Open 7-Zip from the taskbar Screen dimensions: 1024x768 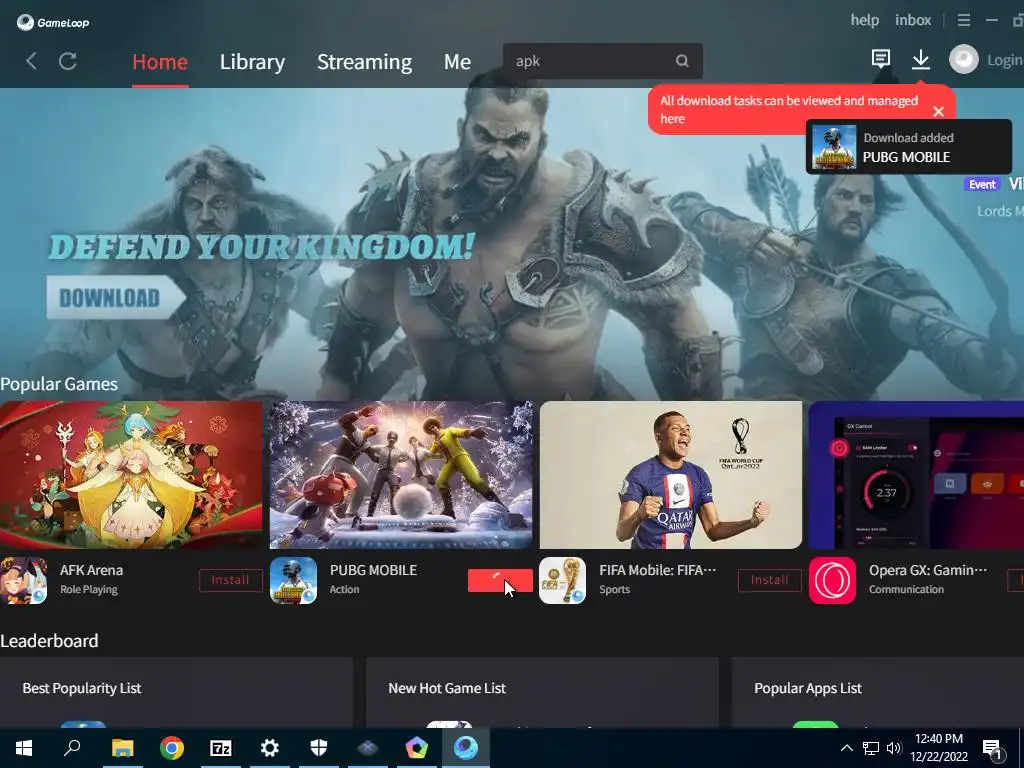pyautogui.click(x=221, y=748)
